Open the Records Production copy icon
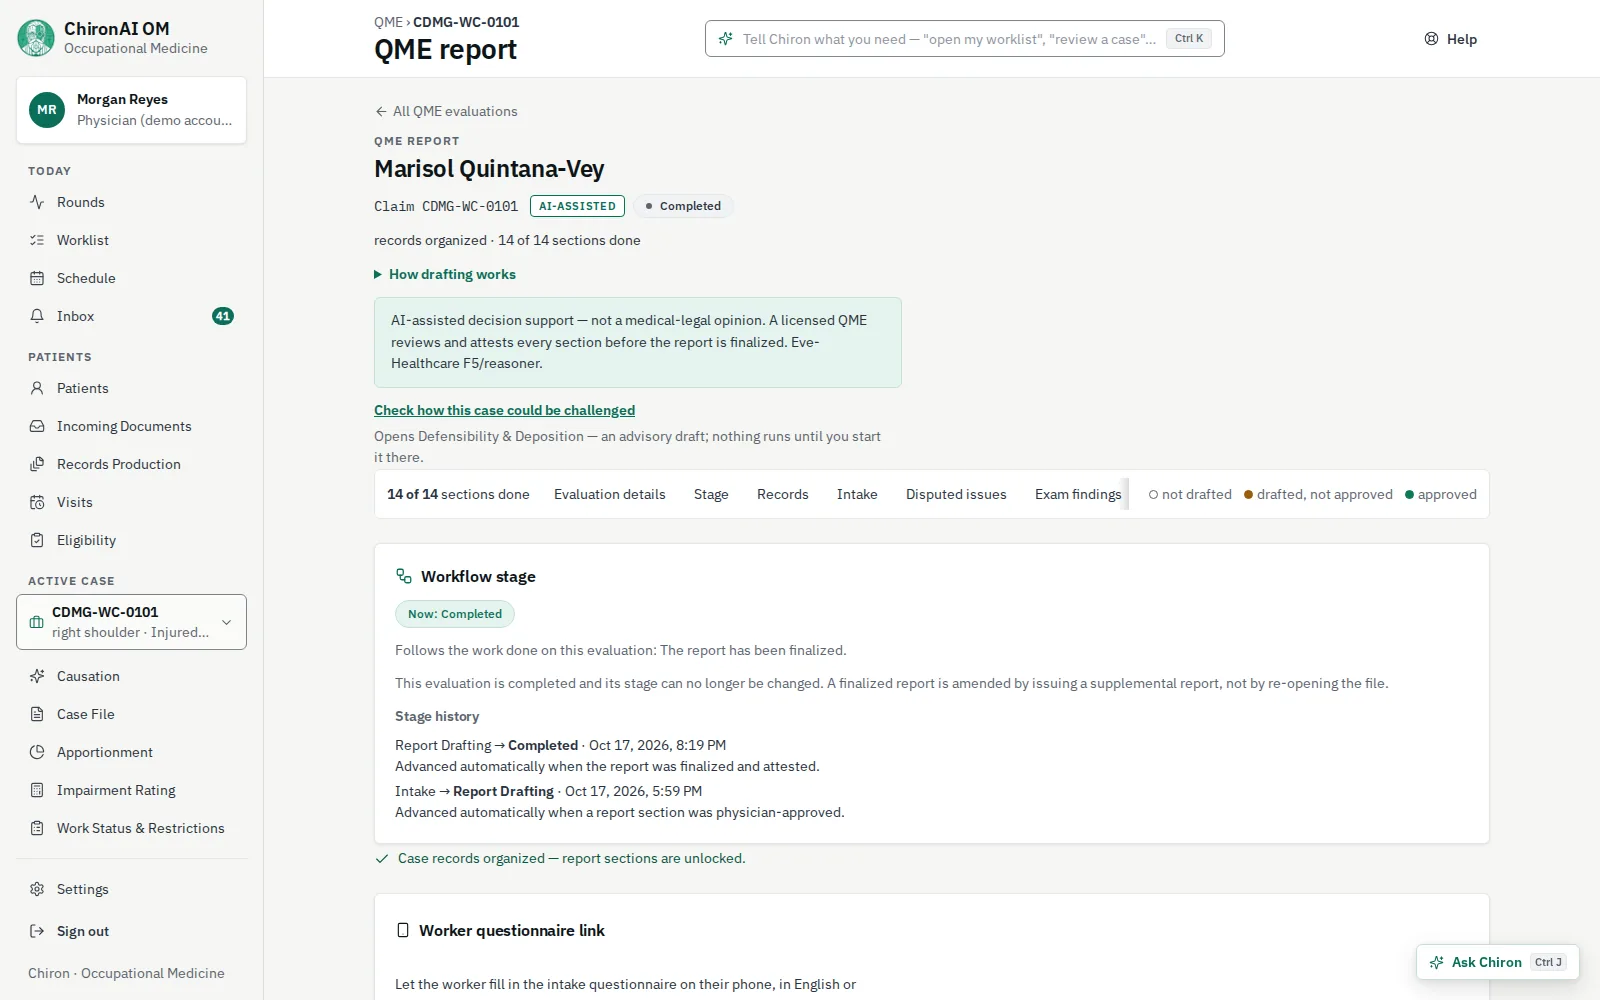1600x1000 pixels. tap(37, 464)
